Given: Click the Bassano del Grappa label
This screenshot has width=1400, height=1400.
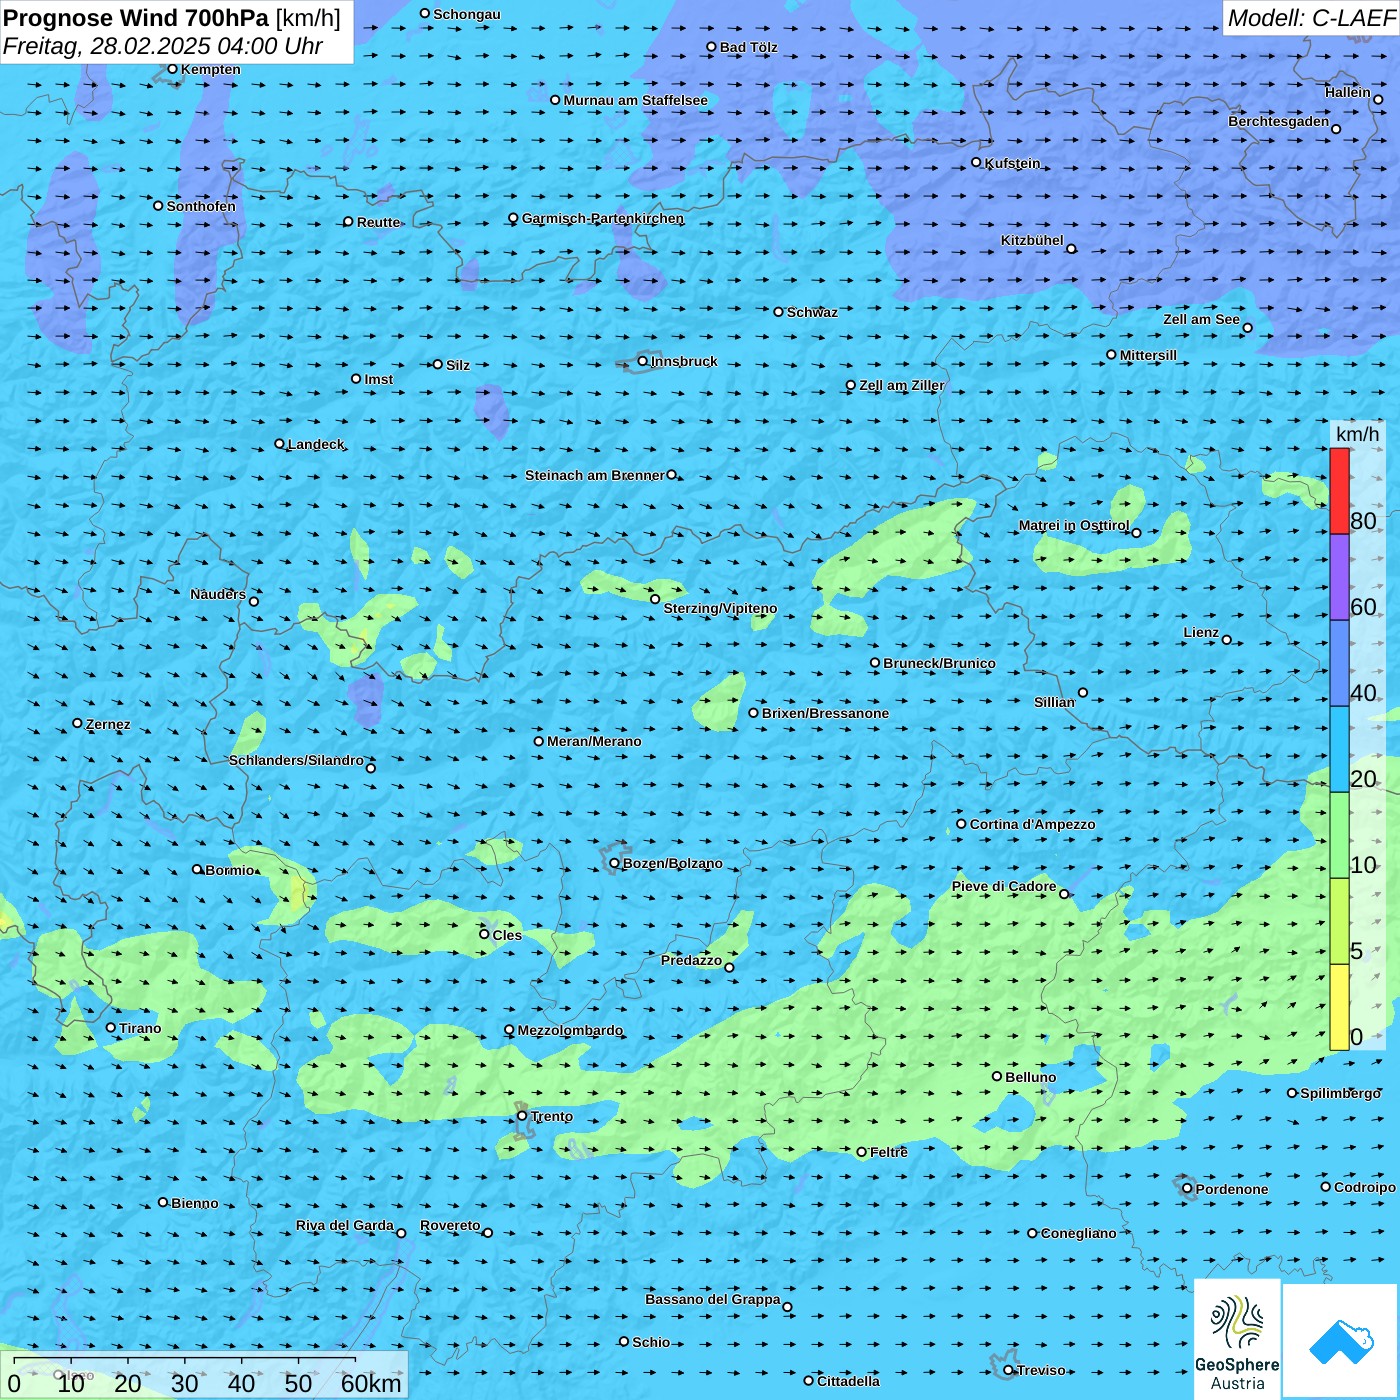Looking at the screenshot, I should 713,1299.
